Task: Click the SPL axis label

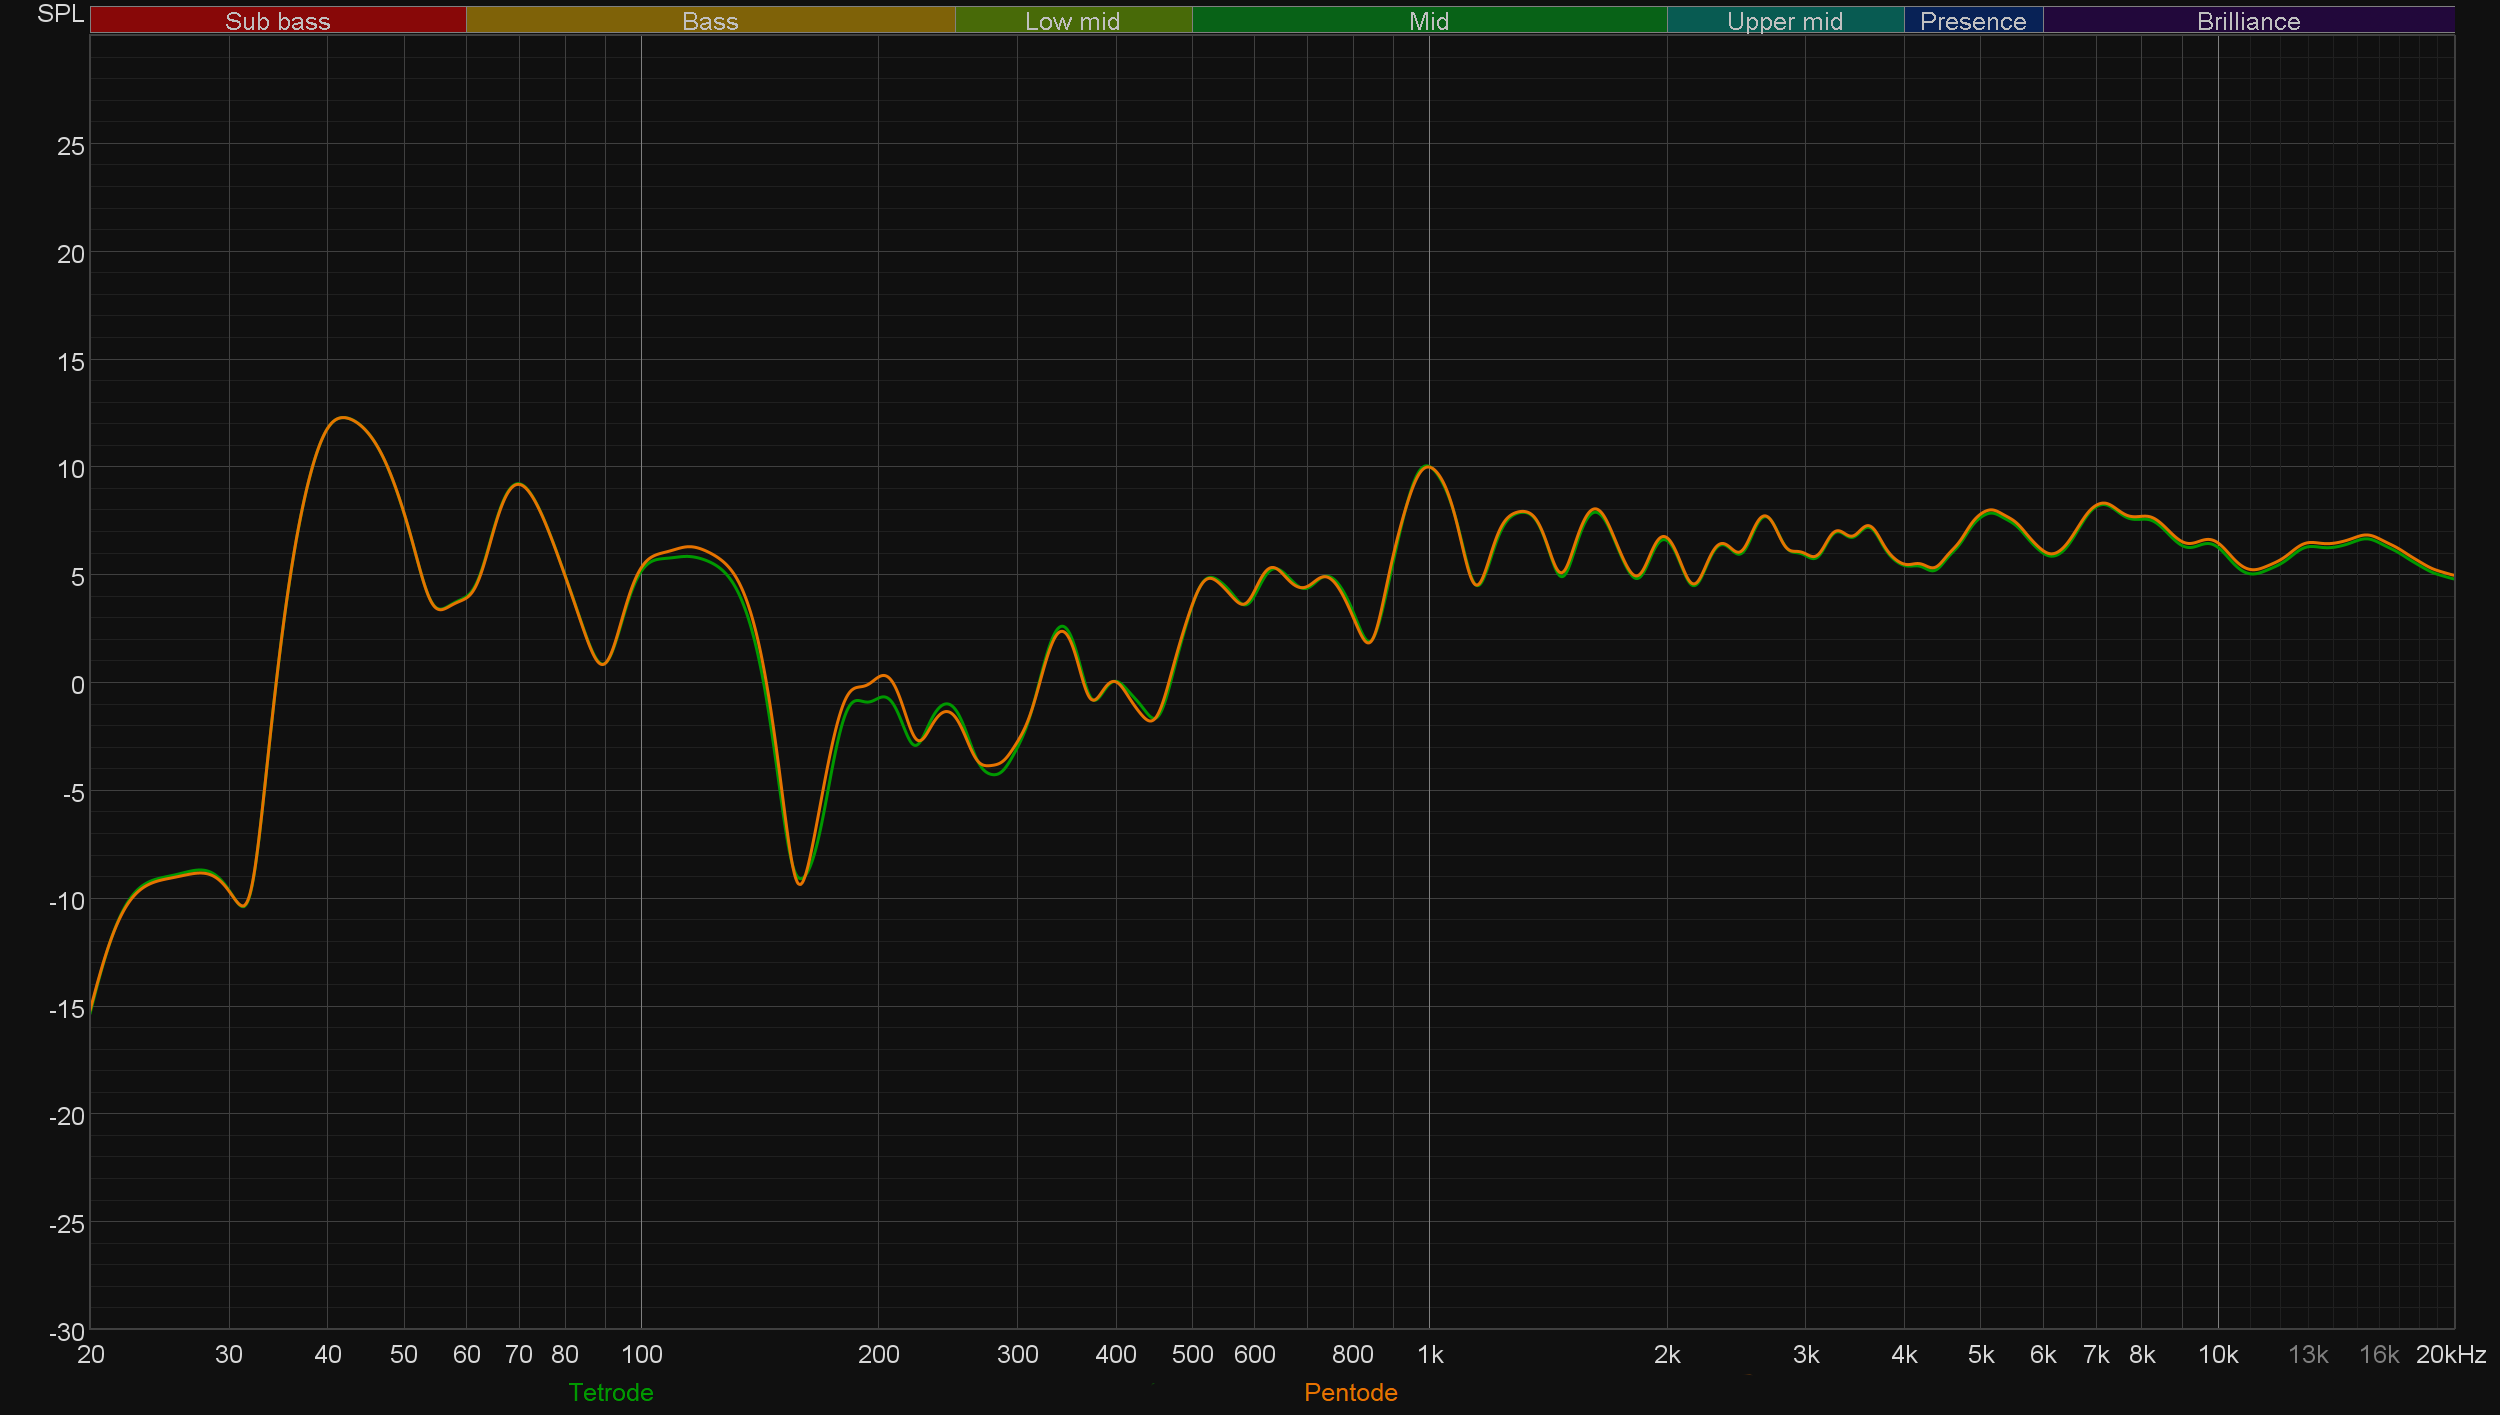Action: [60, 14]
